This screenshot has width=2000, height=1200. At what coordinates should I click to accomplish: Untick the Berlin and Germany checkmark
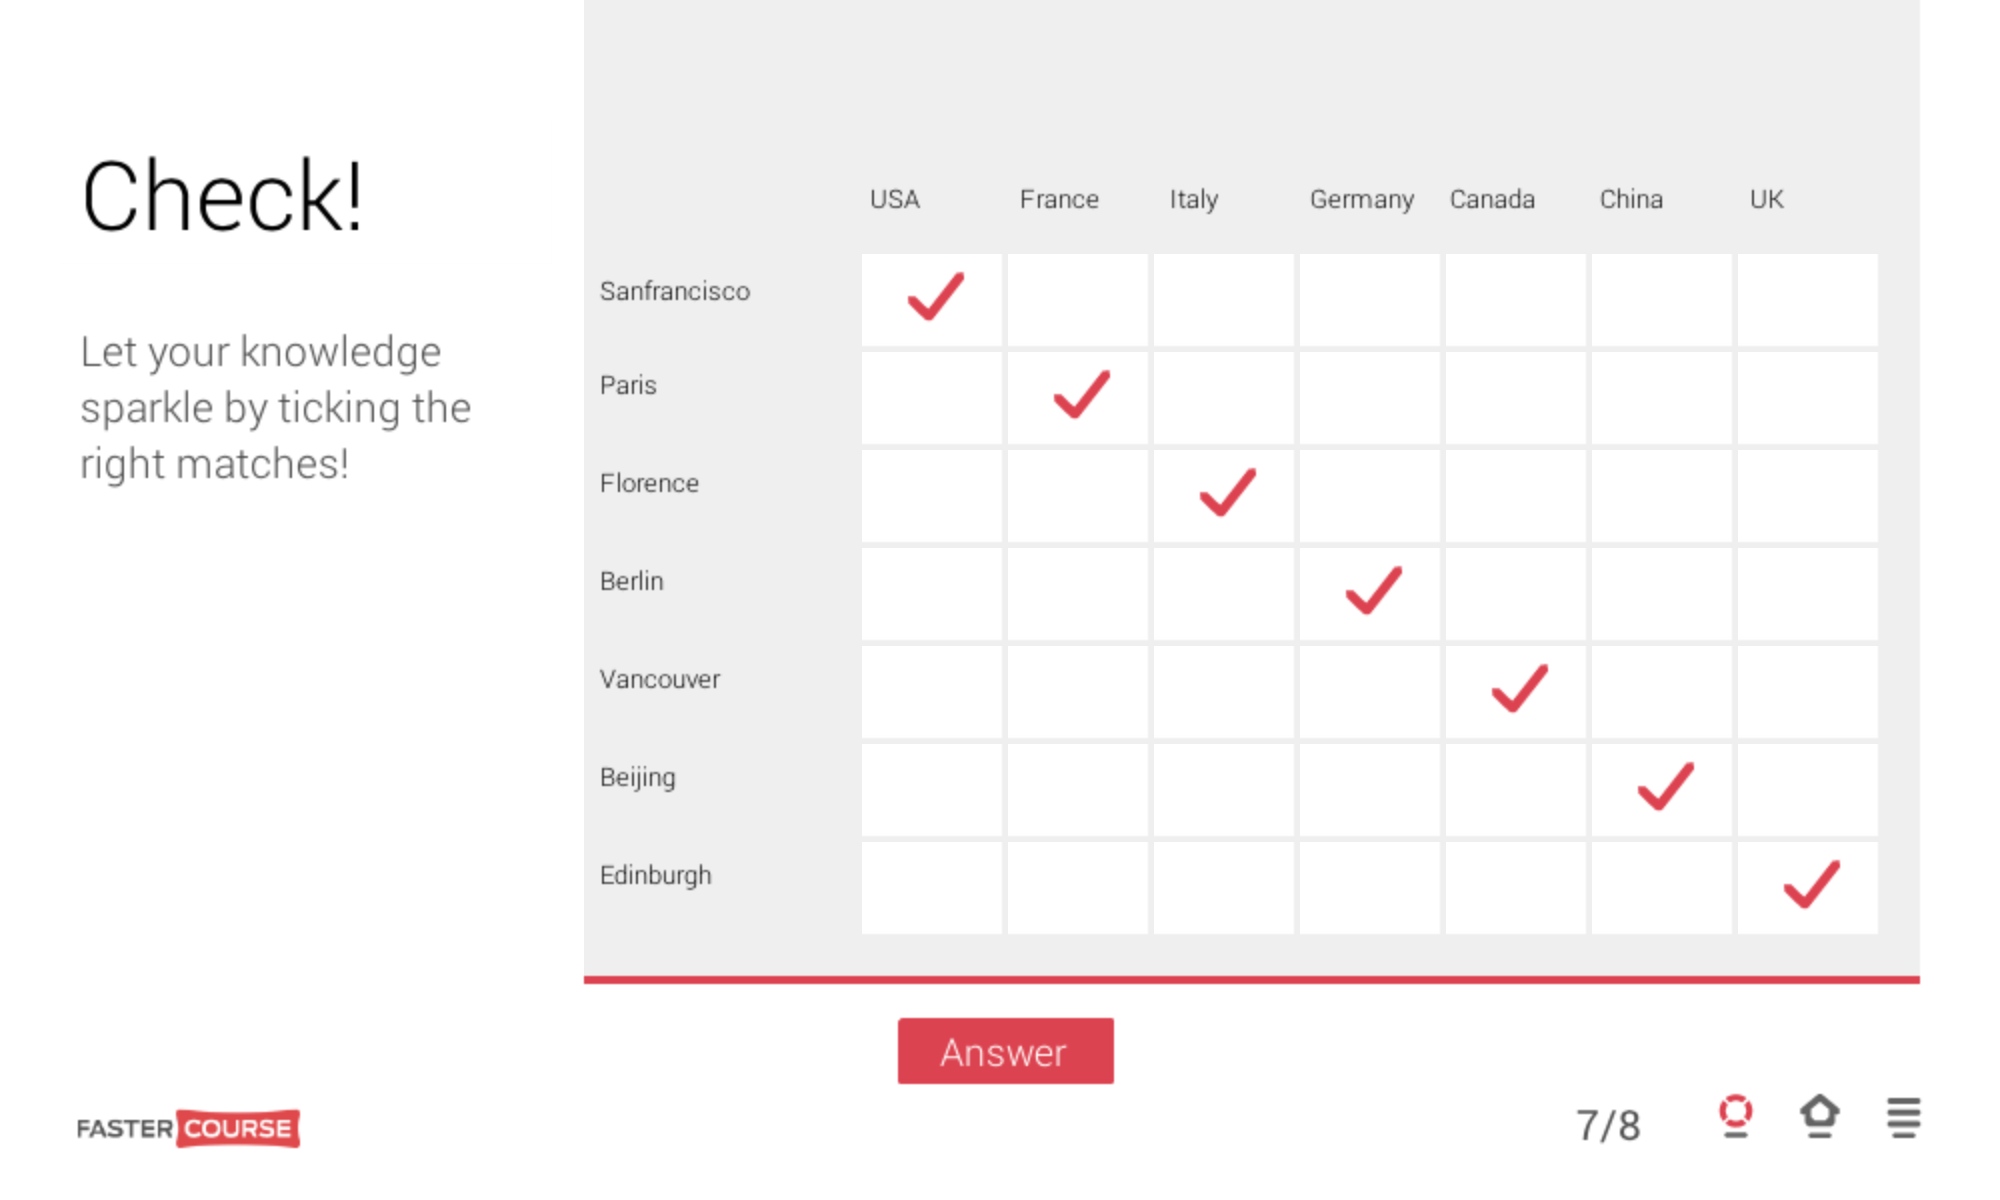[1369, 592]
